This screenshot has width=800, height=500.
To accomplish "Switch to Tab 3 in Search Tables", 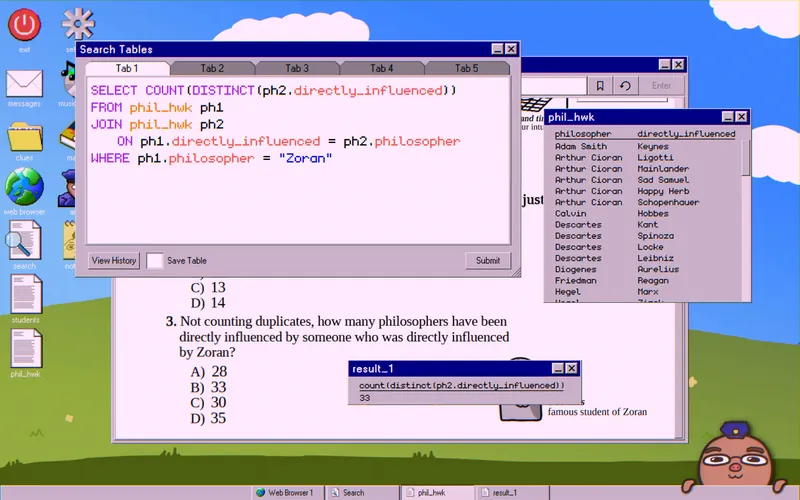I will pyautogui.click(x=296, y=68).
